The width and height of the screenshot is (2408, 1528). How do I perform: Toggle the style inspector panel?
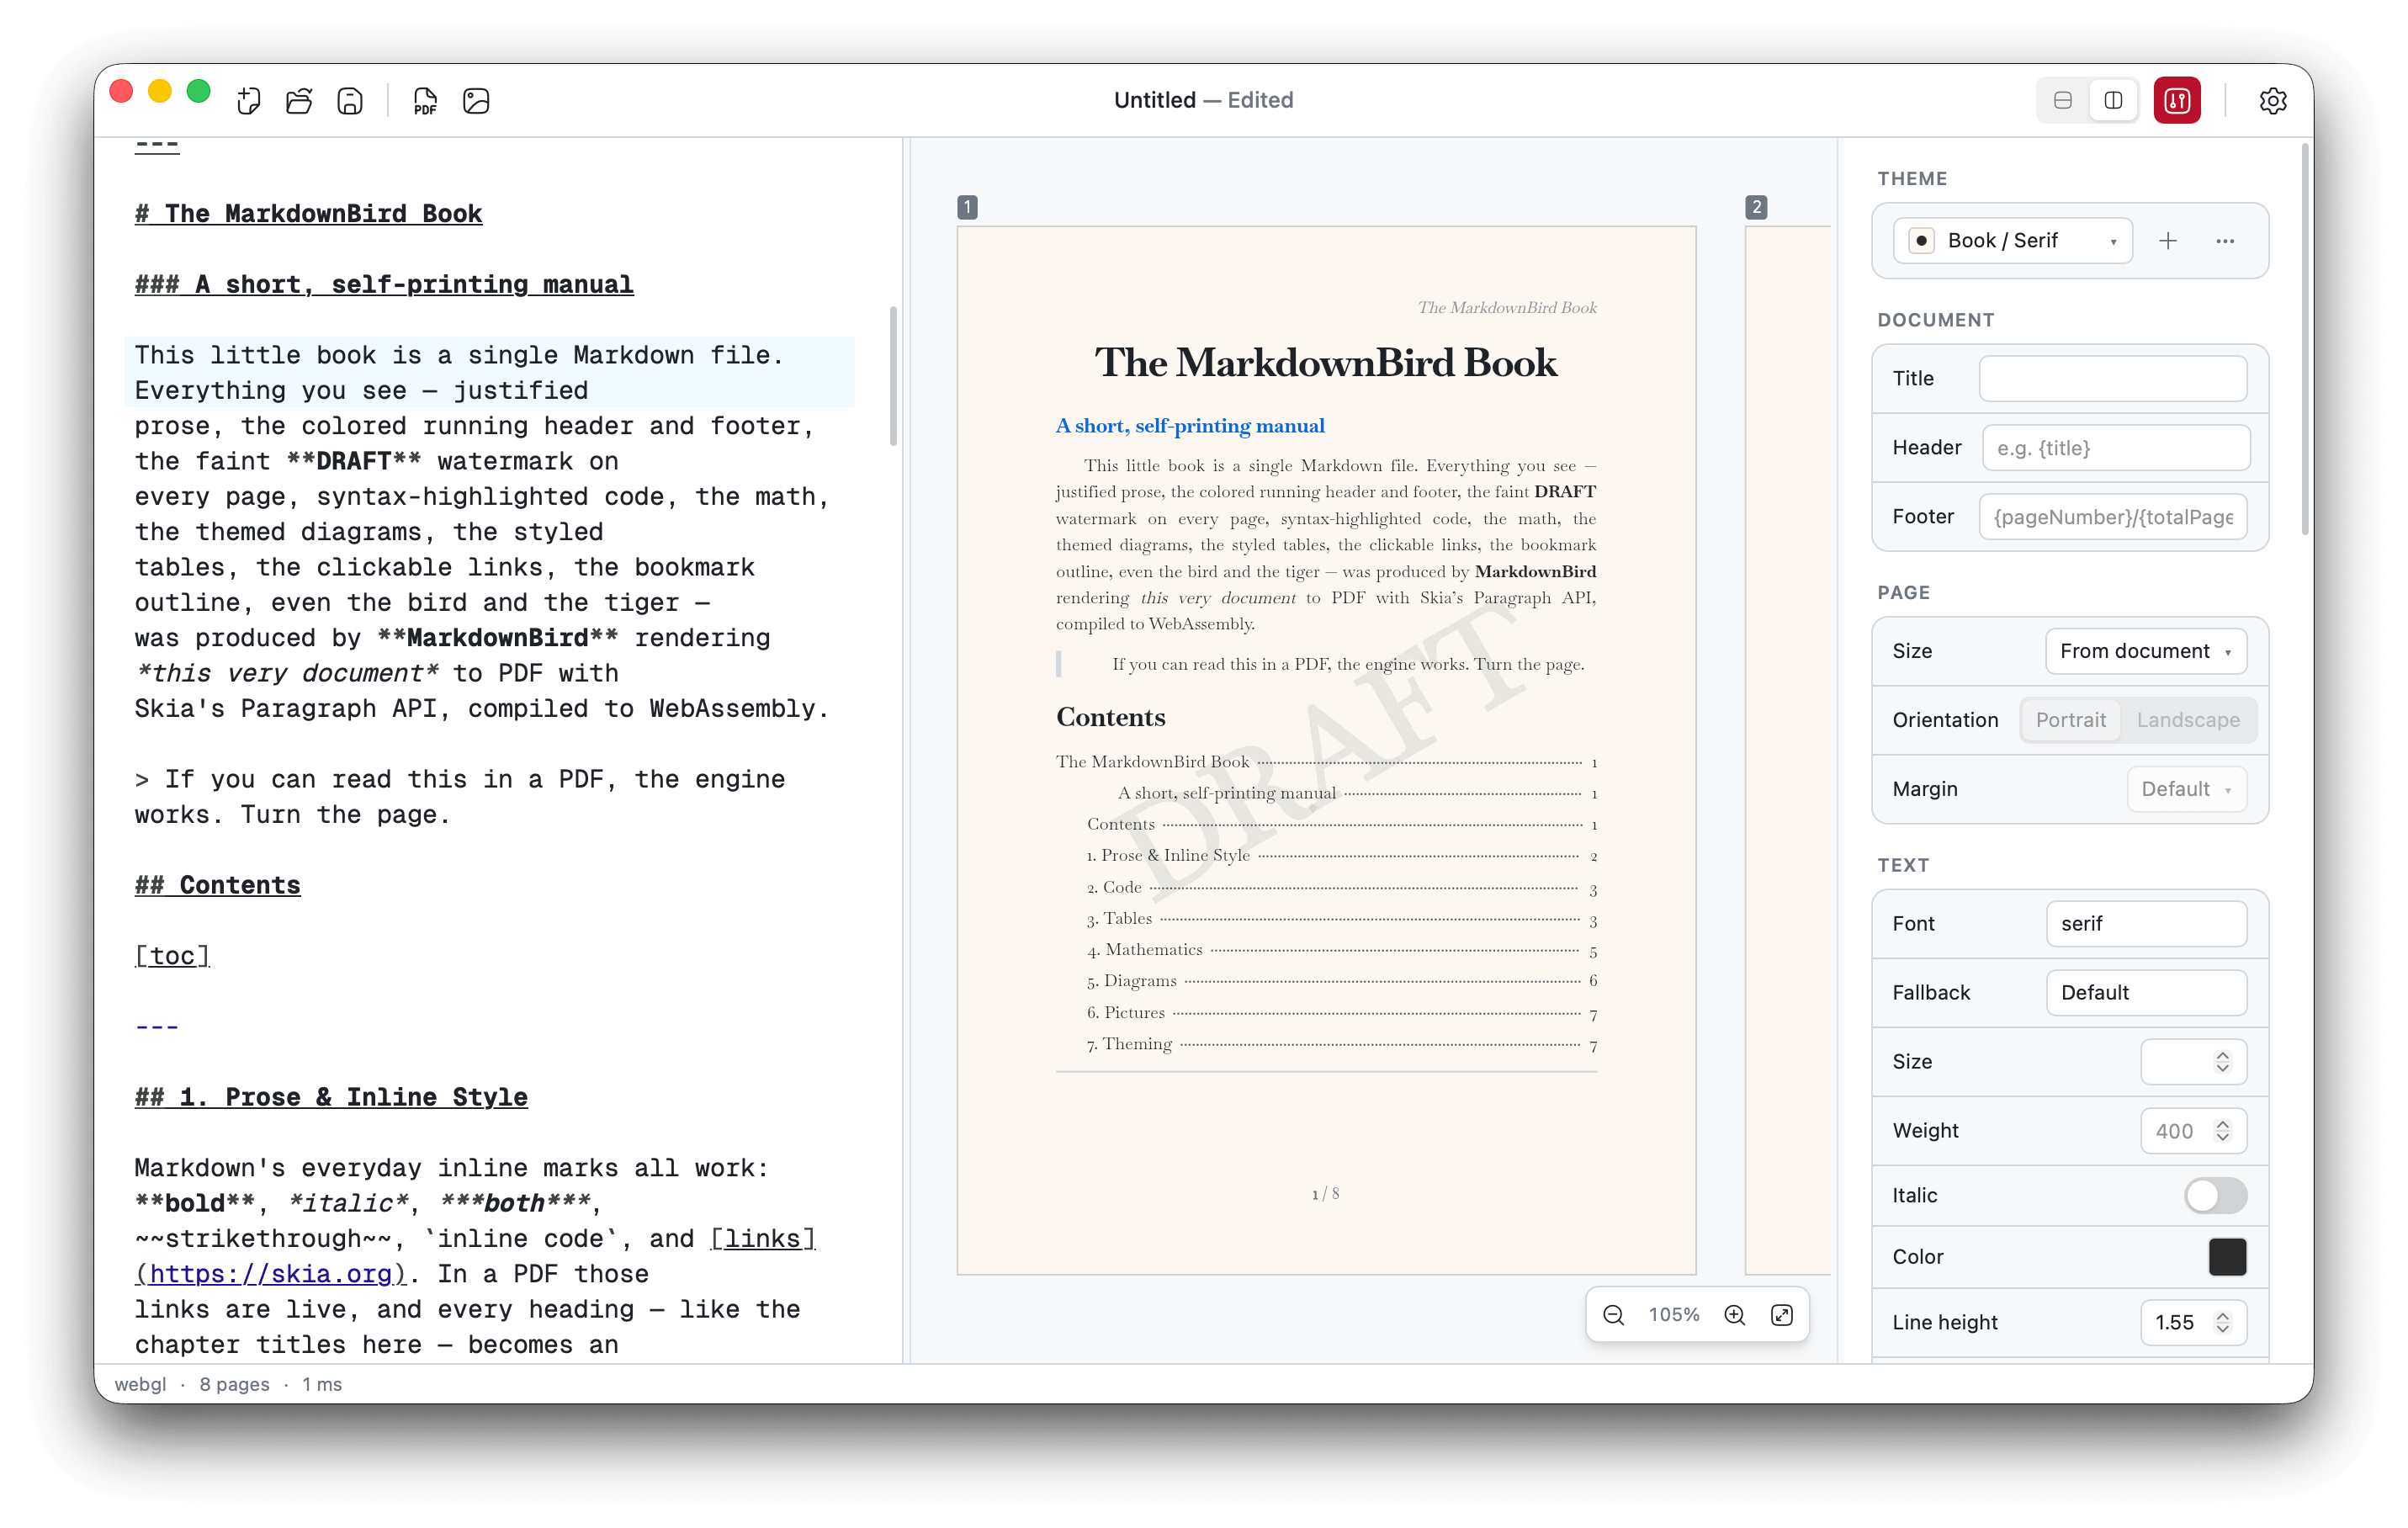[2177, 100]
